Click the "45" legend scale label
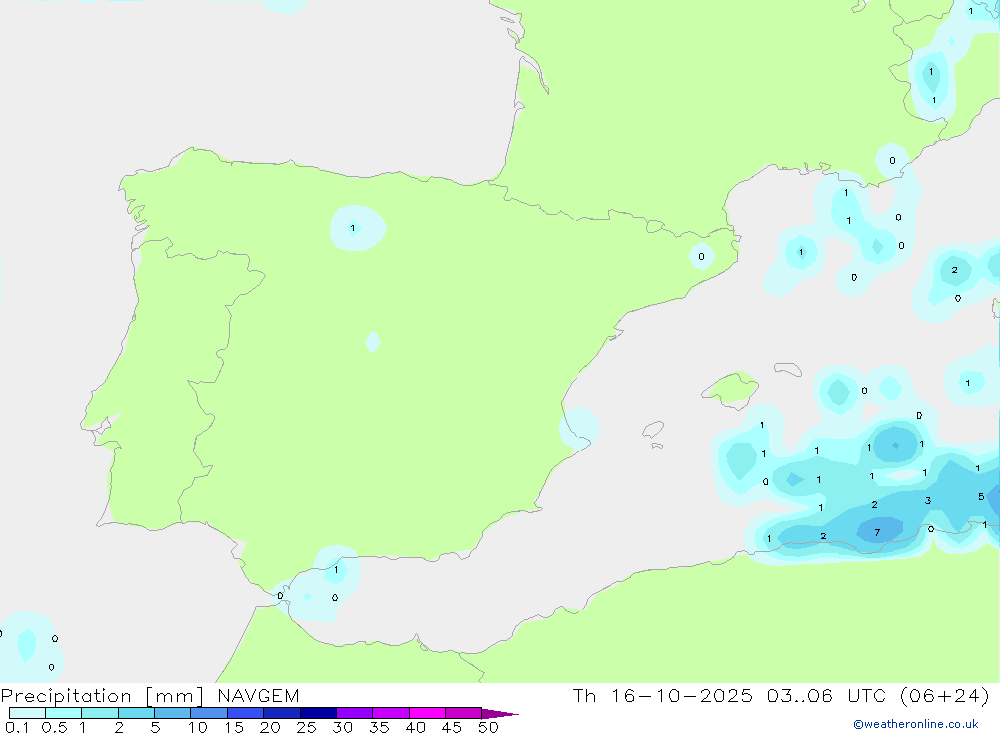1000x733 pixels. pos(452,727)
